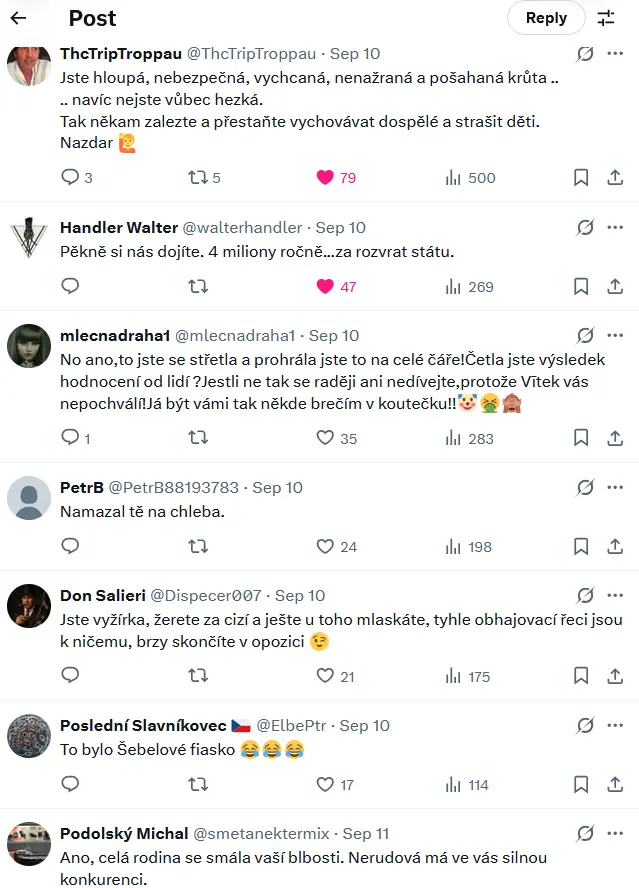Click mlecnadraha1's profile avatar
The height and width of the screenshot is (888, 639).
click(x=29, y=346)
